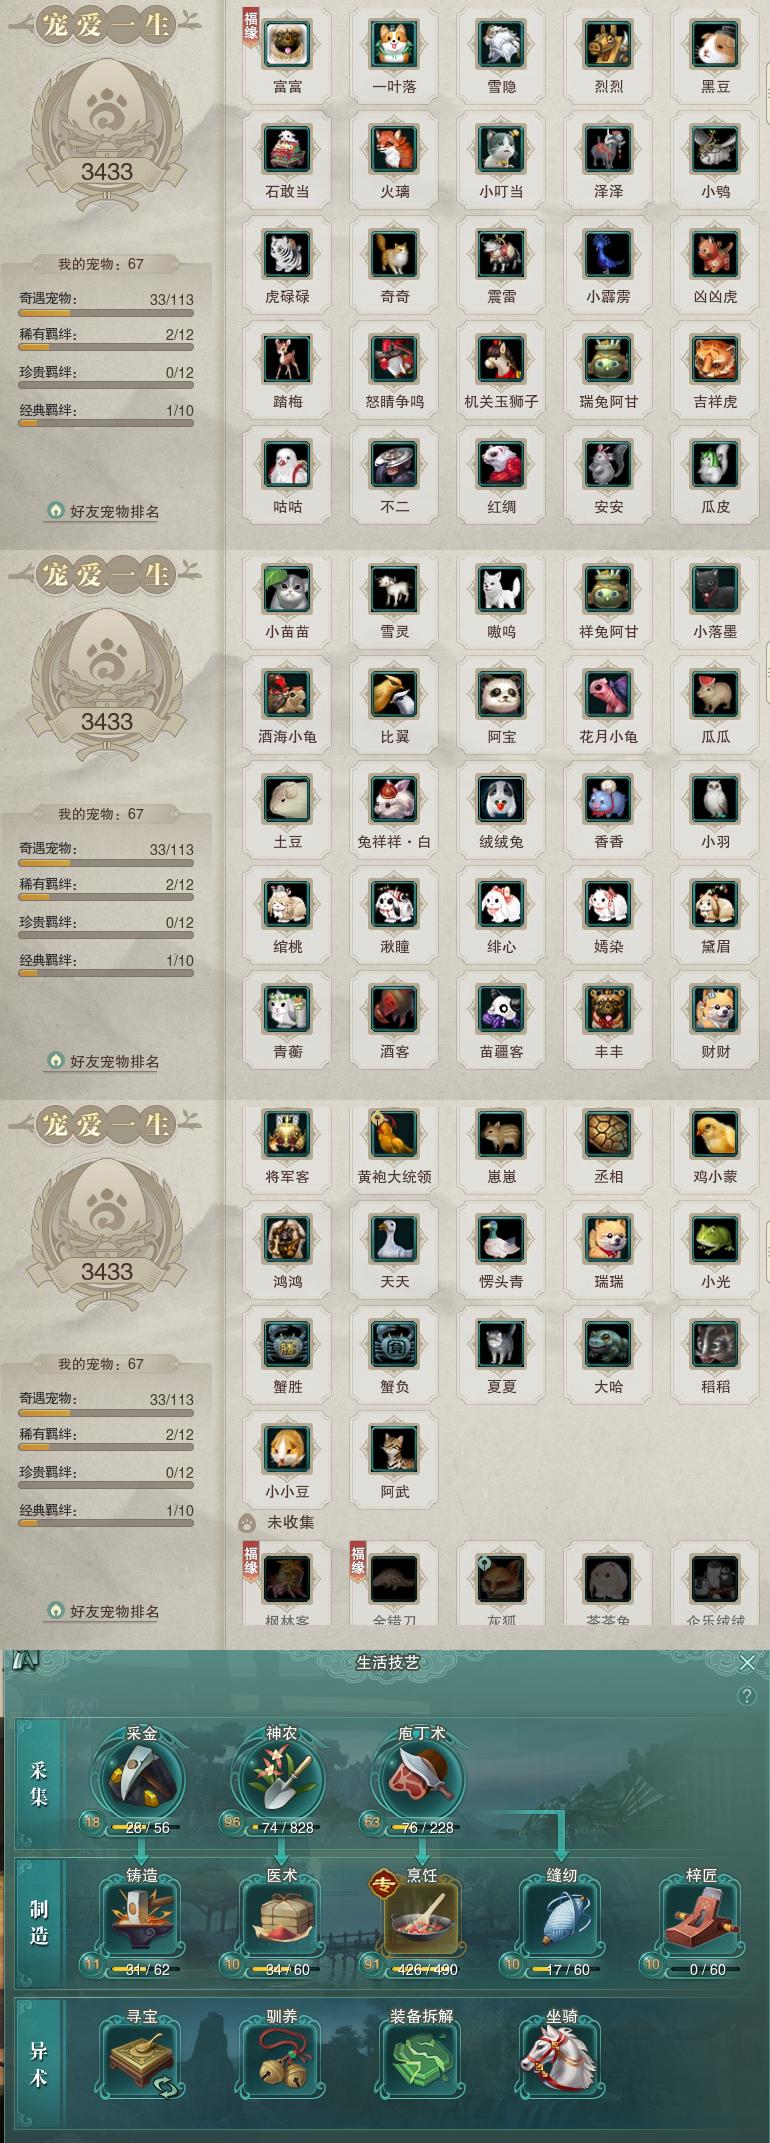The width and height of the screenshot is (770, 2143).
Task: Select the 采集 category tab
Action: coord(39,1784)
